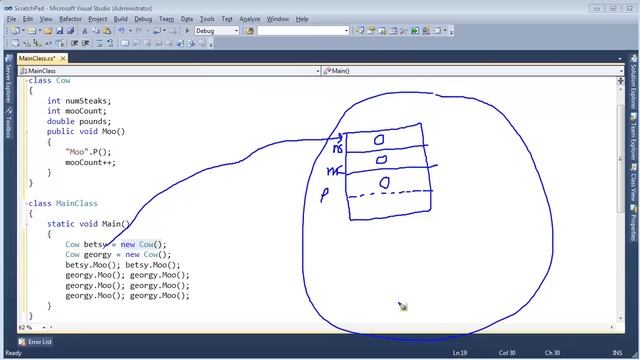The image size is (640, 360).
Task: Open the View menu
Action: click(x=46, y=19)
